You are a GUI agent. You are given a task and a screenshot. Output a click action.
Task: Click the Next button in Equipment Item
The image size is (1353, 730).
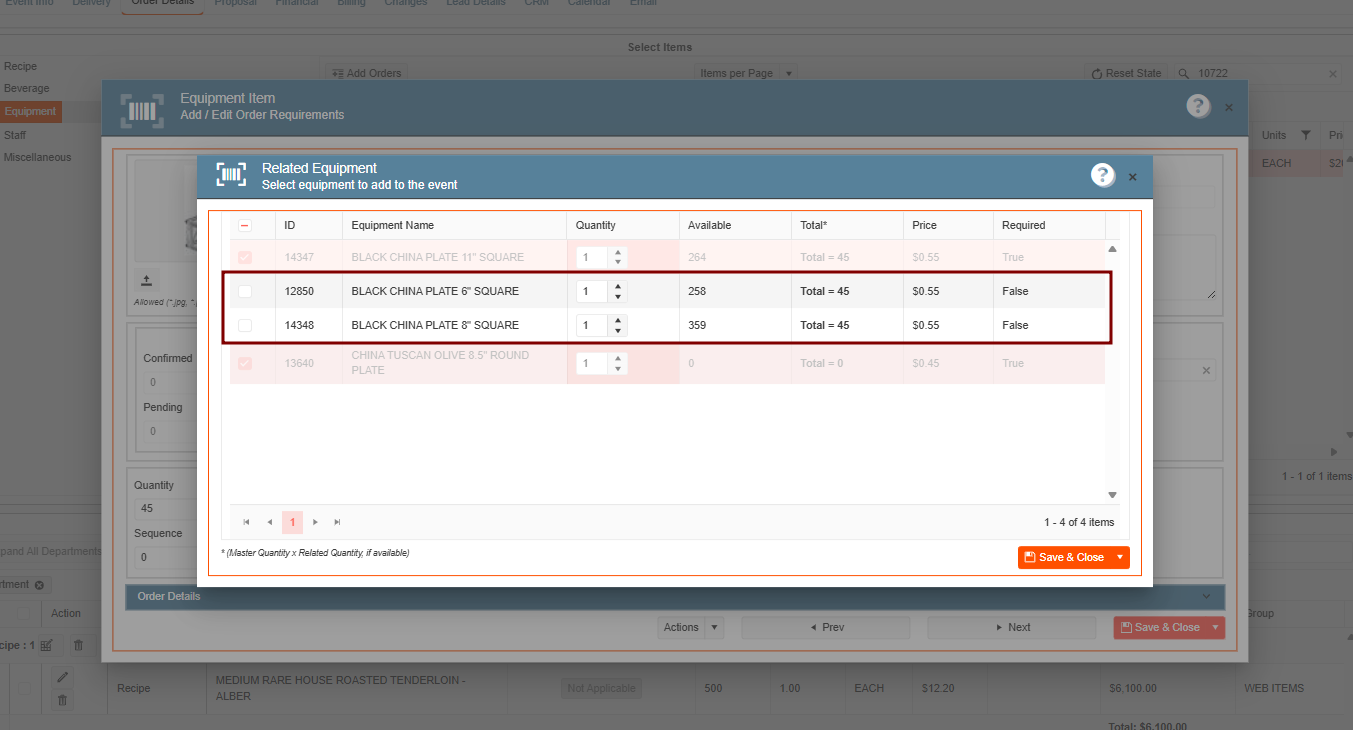tap(1012, 627)
